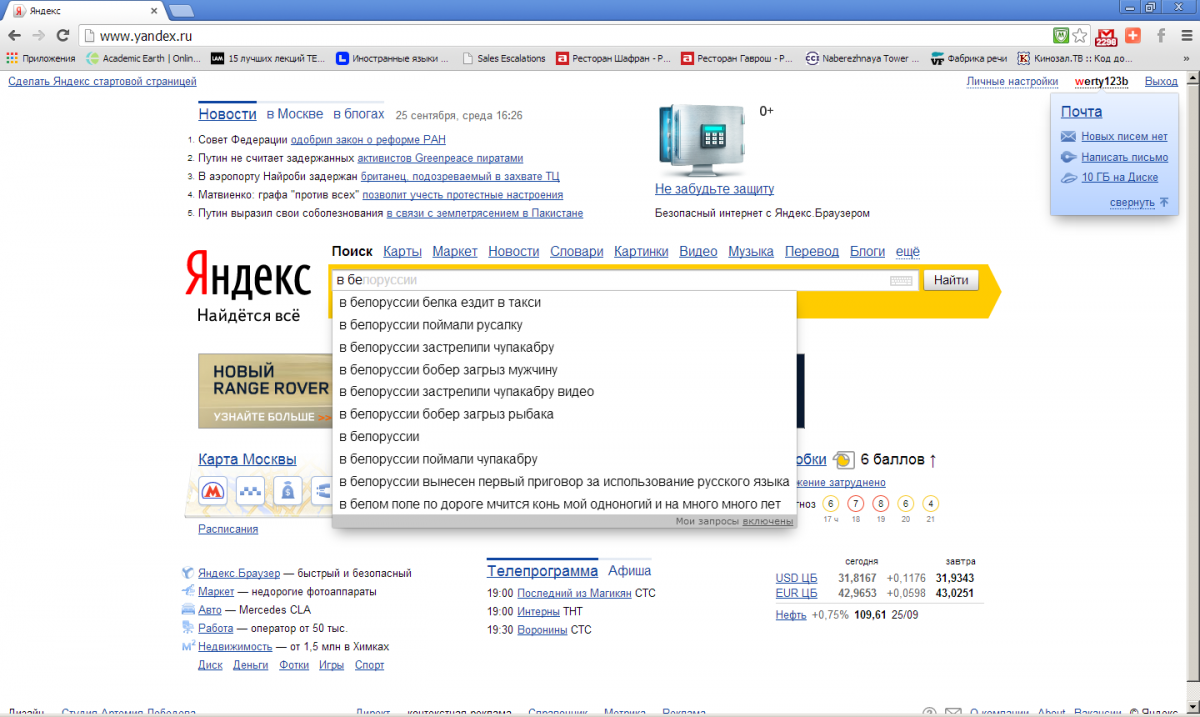Open news link about реформе РАН
This screenshot has width=1200, height=717.
pyautogui.click(x=368, y=140)
